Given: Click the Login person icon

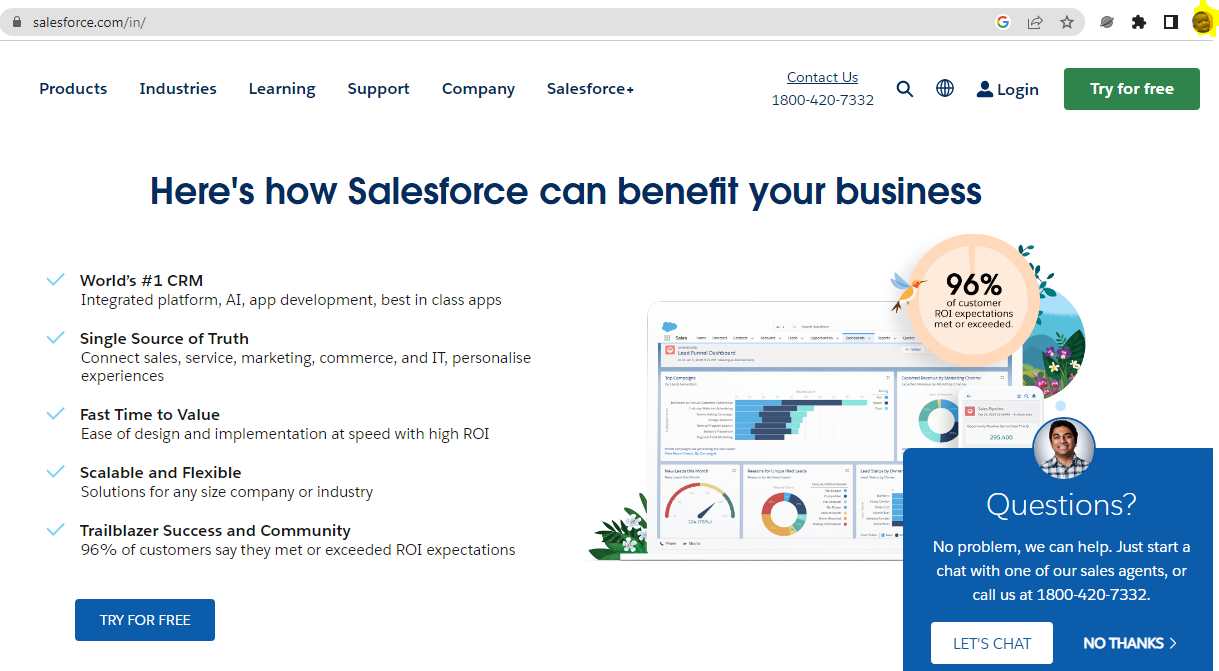Looking at the screenshot, I should click(x=985, y=89).
